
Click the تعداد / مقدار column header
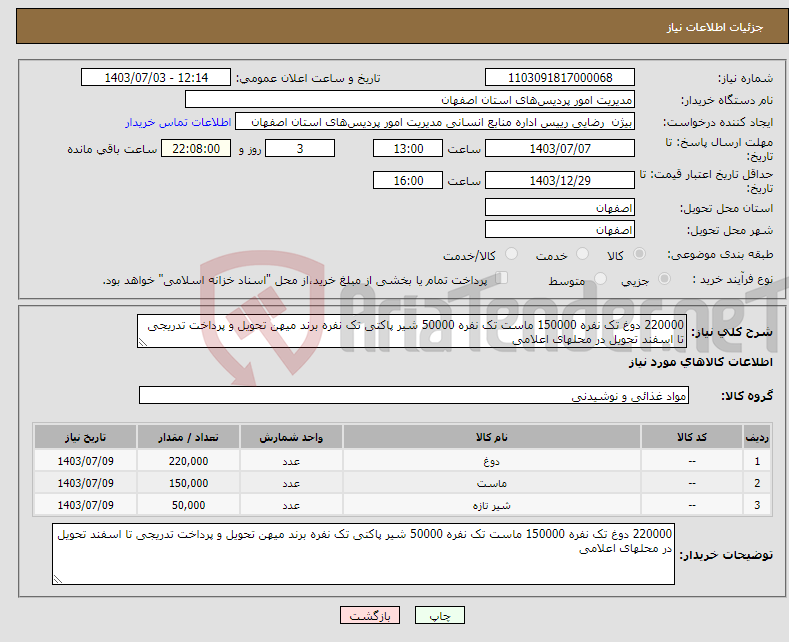[188, 437]
